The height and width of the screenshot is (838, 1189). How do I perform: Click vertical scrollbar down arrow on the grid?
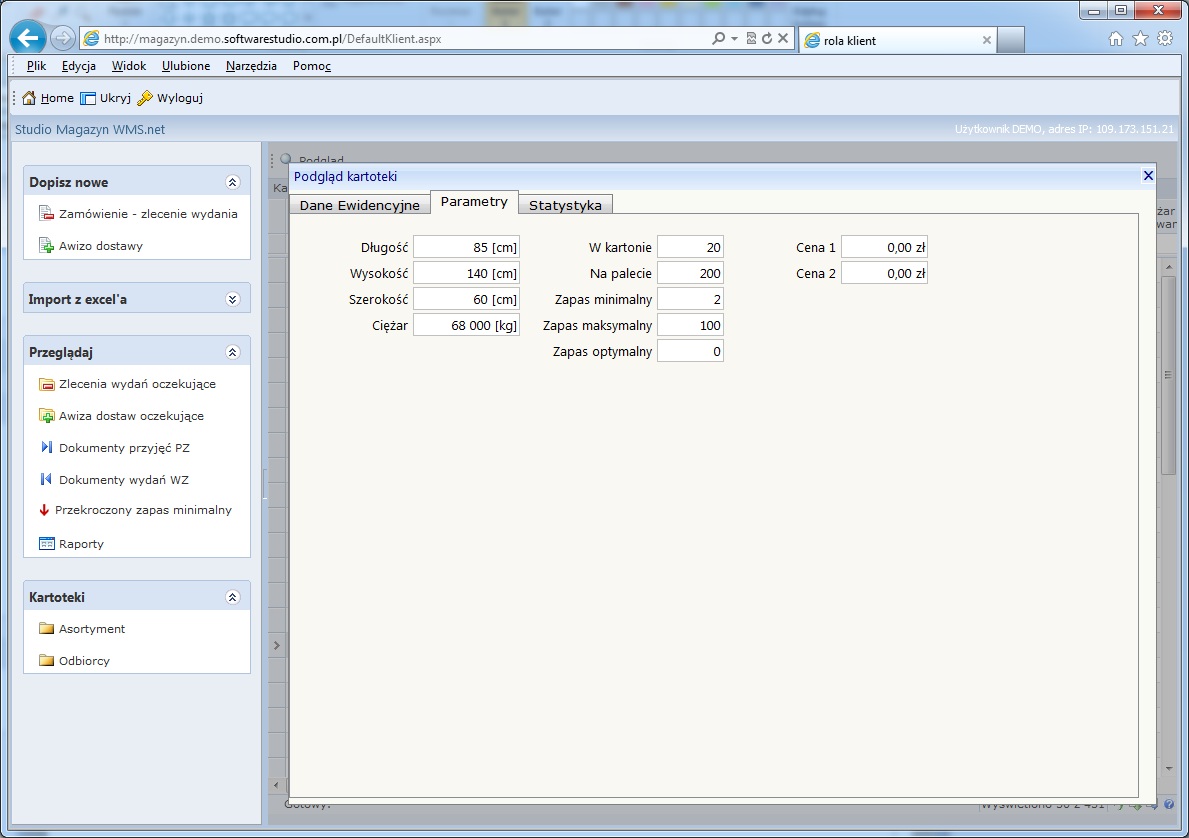[x=1169, y=768]
